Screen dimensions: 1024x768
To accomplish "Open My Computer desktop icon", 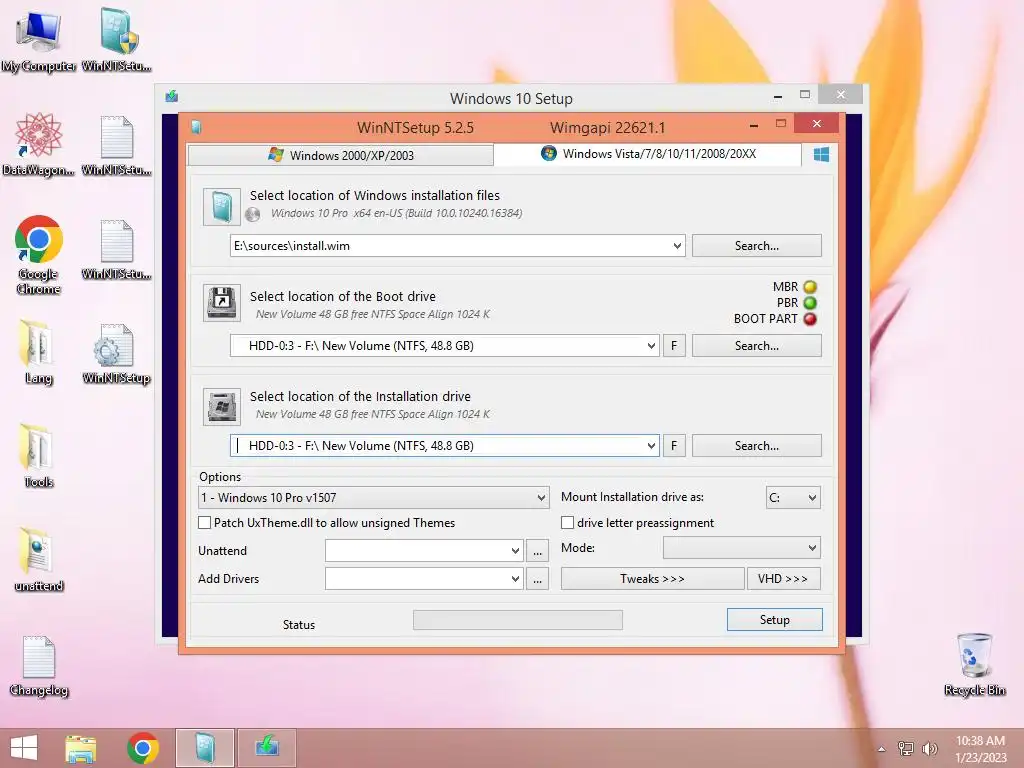I will (x=39, y=40).
